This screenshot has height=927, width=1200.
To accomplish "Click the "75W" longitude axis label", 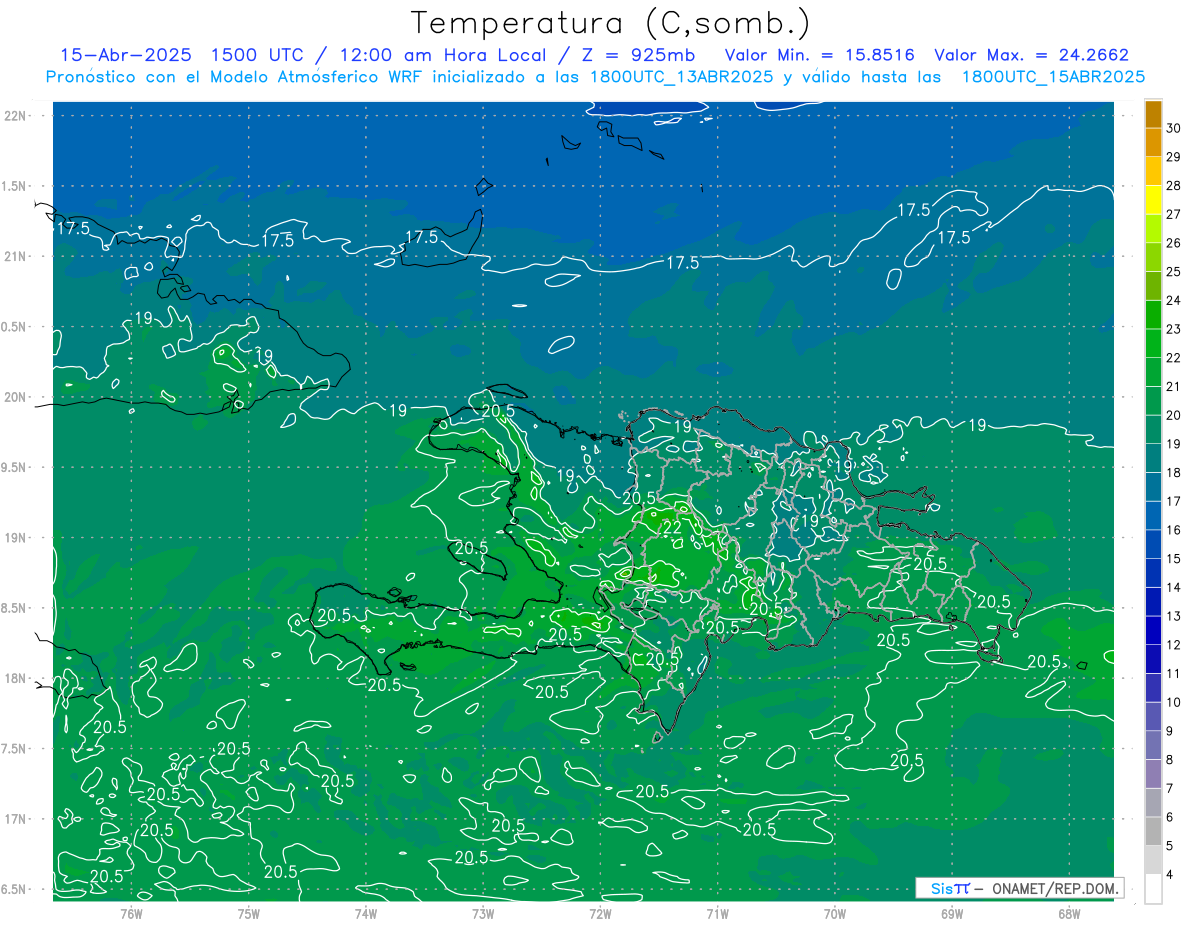I will click(x=249, y=913).
